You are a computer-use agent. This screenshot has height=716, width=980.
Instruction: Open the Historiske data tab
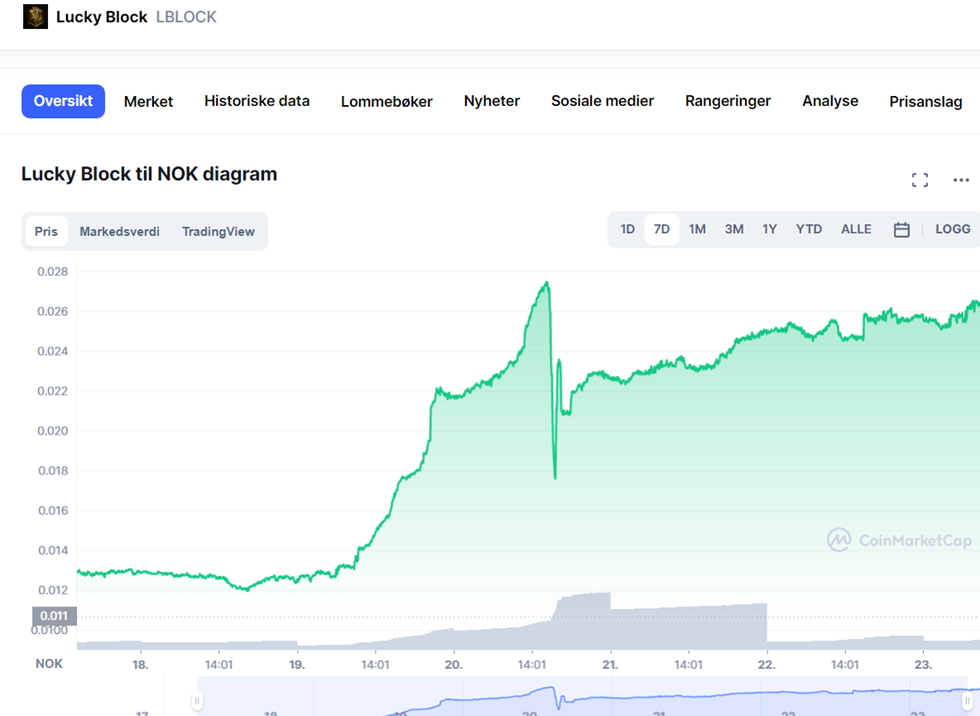pyautogui.click(x=257, y=101)
